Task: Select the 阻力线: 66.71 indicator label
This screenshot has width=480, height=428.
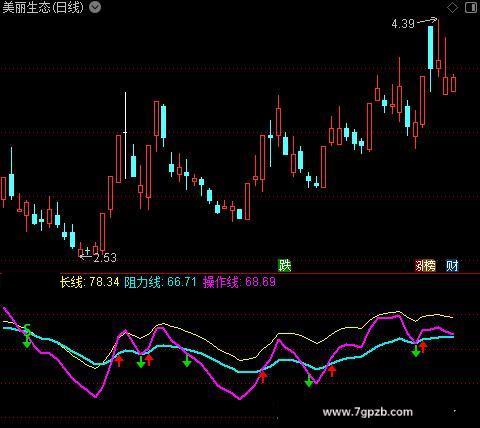Action: (x=160, y=282)
